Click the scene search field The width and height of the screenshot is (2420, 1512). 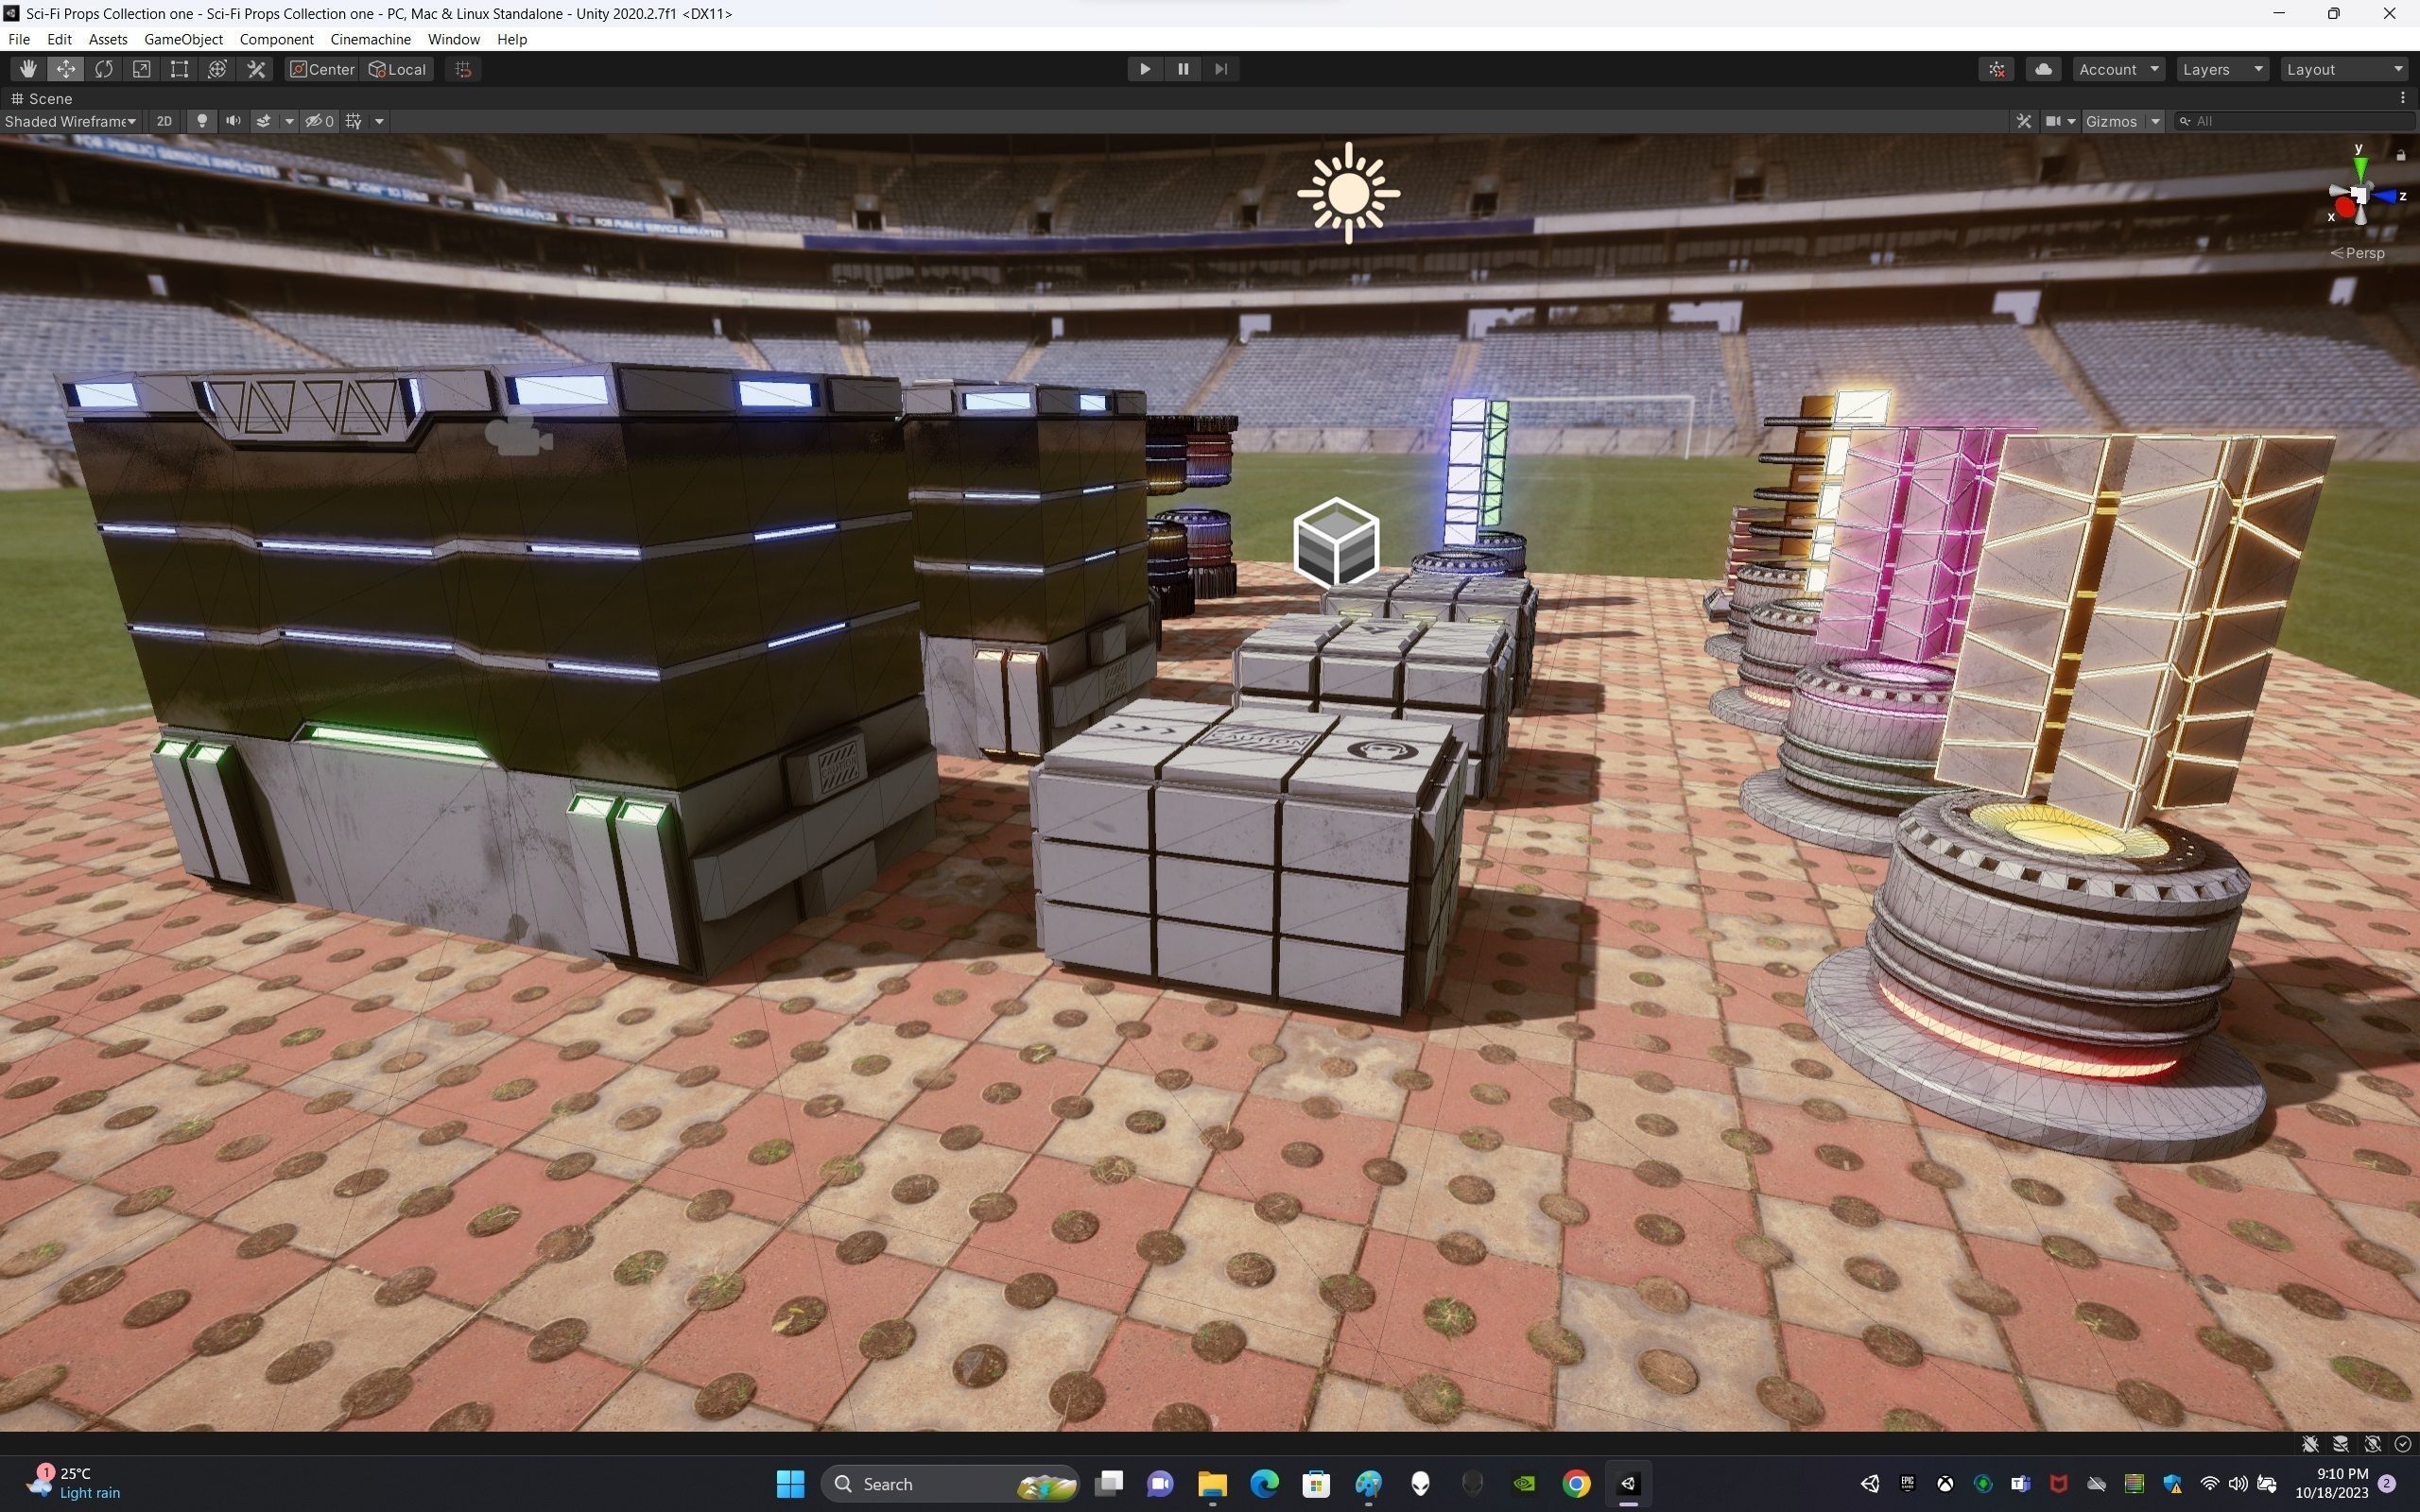point(2300,121)
